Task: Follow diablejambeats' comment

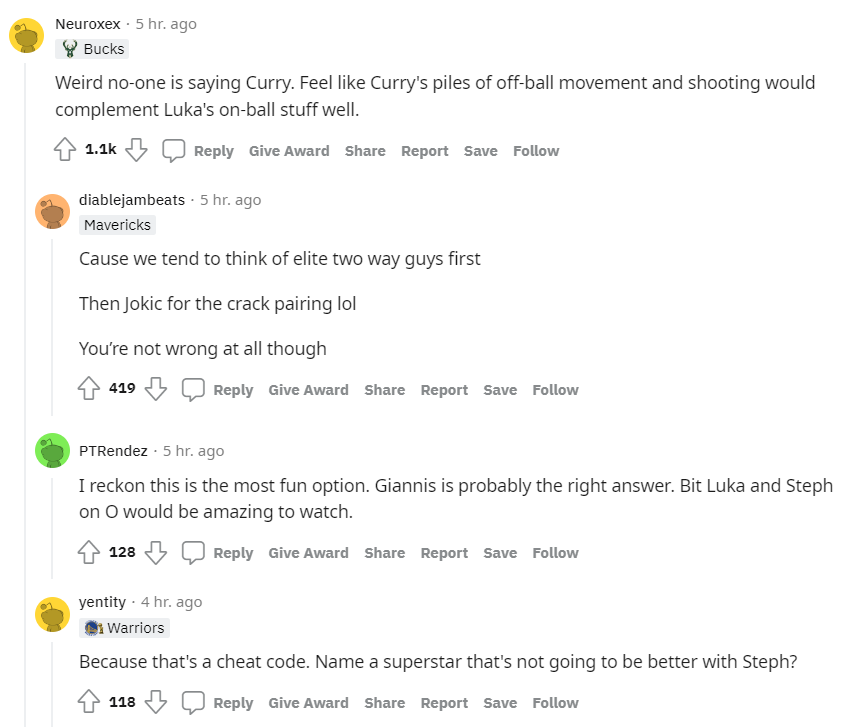Action: click(x=555, y=390)
